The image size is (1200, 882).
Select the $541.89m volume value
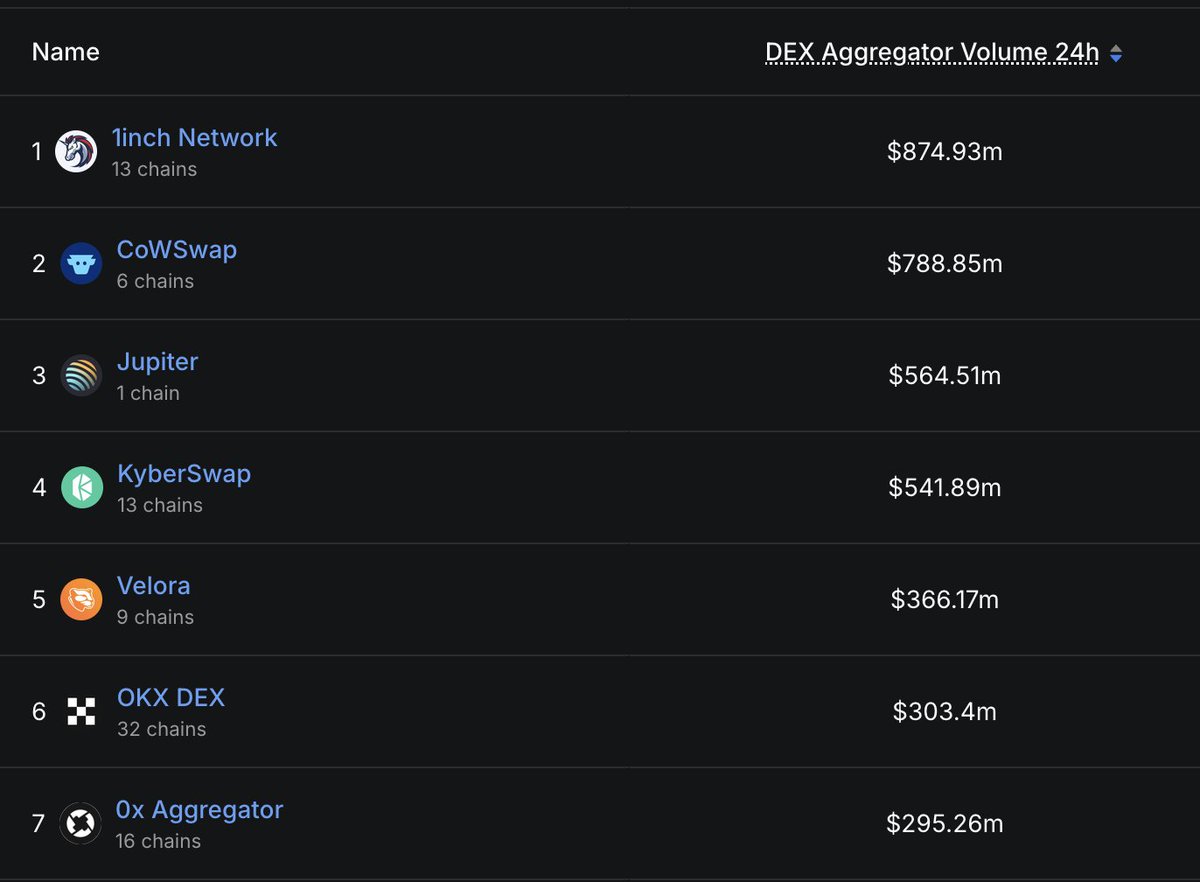click(945, 488)
